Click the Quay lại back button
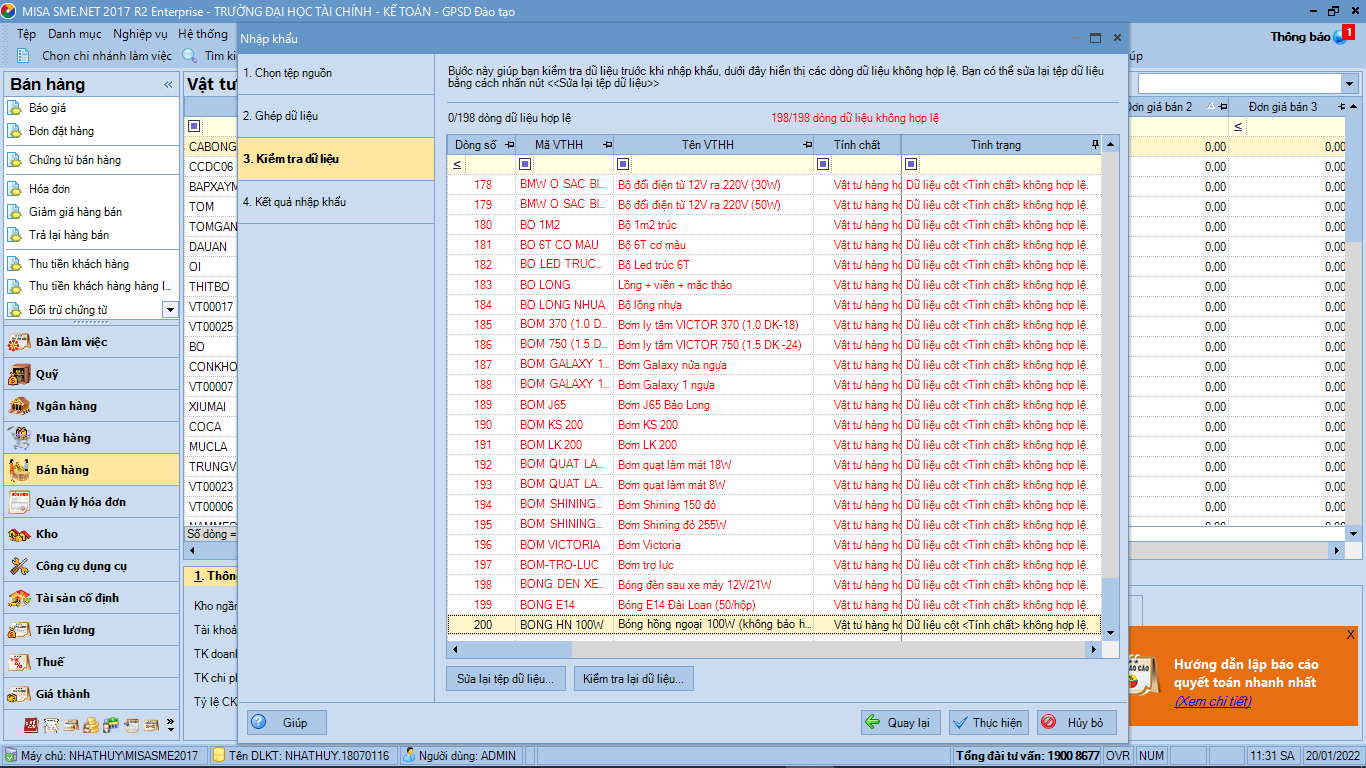1366x768 pixels. pyautogui.click(x=901, y=722)
